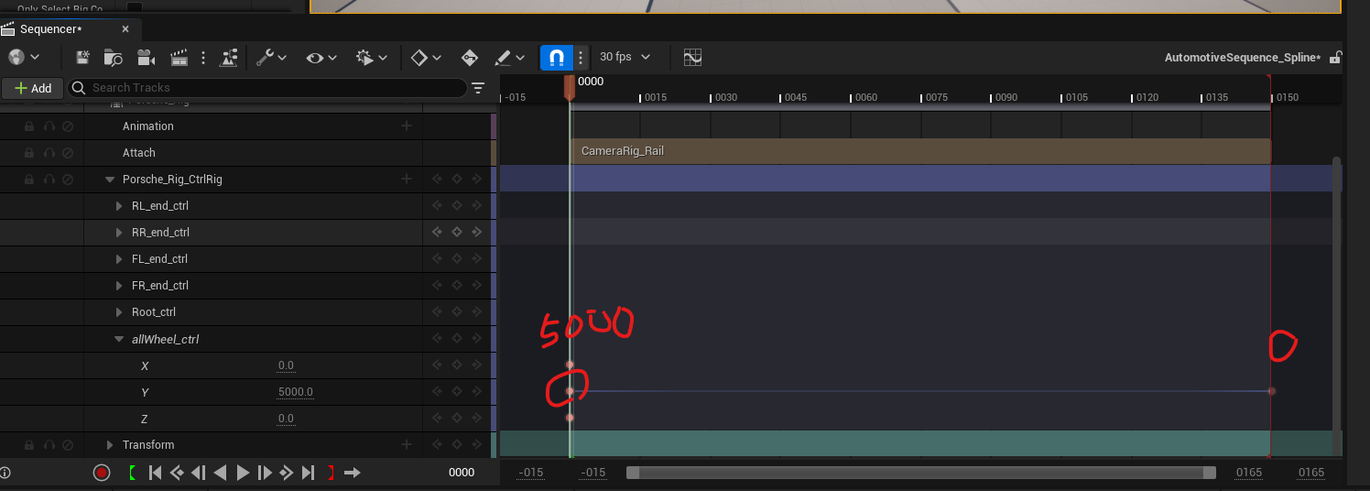Click the Auto-key diamond-with-key icon

pyautogui.click(x=469, y=57)
